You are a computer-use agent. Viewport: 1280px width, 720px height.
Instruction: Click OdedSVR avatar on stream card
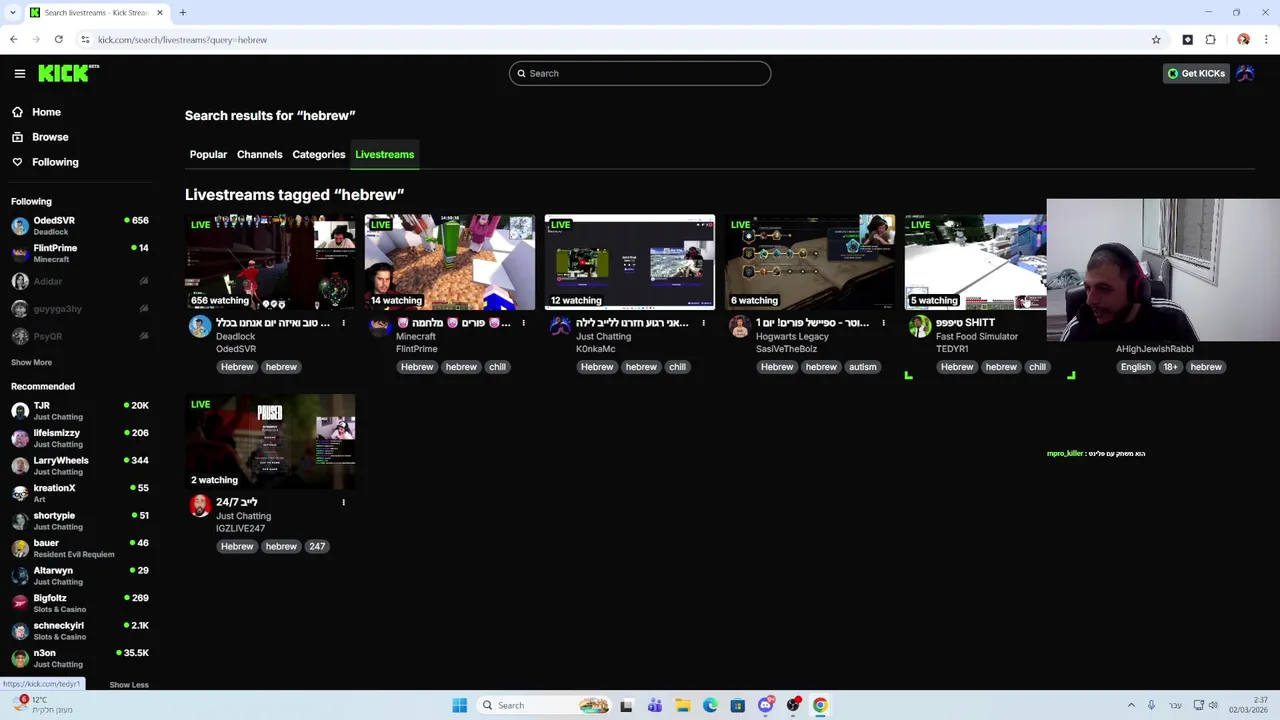coord(200,326)
